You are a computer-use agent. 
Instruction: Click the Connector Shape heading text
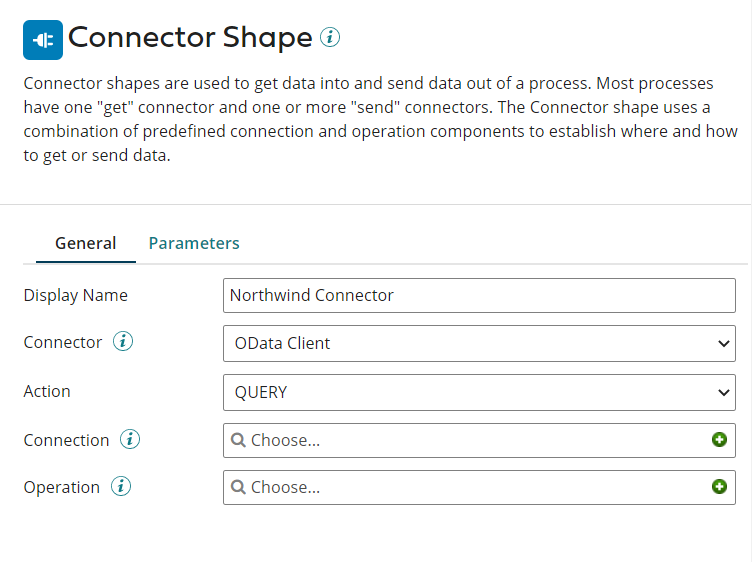coord(190,38)
